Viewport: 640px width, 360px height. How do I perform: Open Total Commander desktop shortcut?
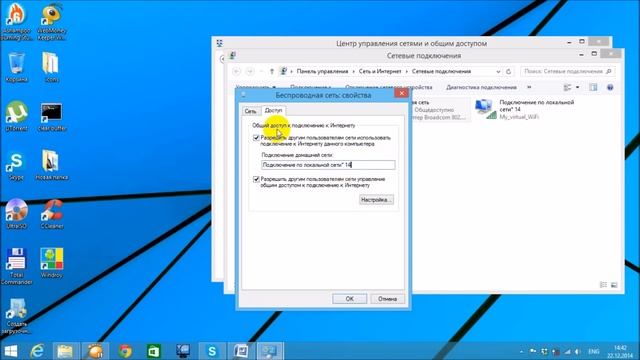click(16, 266)
